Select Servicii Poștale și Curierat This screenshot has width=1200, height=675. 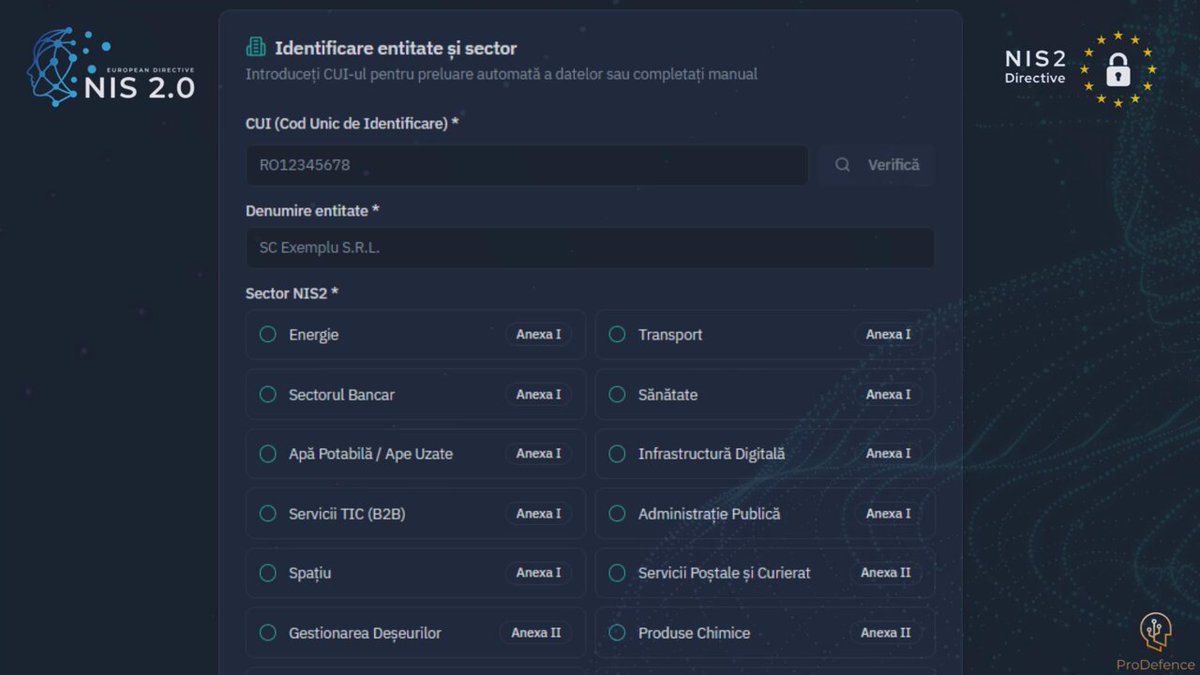[765, 573]
